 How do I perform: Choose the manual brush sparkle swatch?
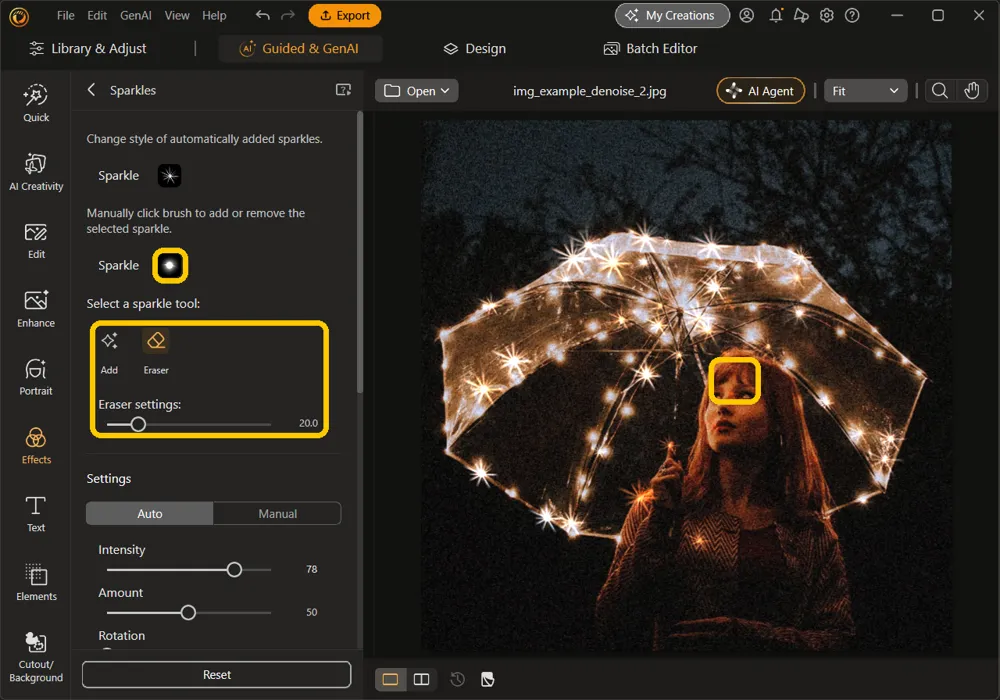pyautogui.click(x=170, y=265)
